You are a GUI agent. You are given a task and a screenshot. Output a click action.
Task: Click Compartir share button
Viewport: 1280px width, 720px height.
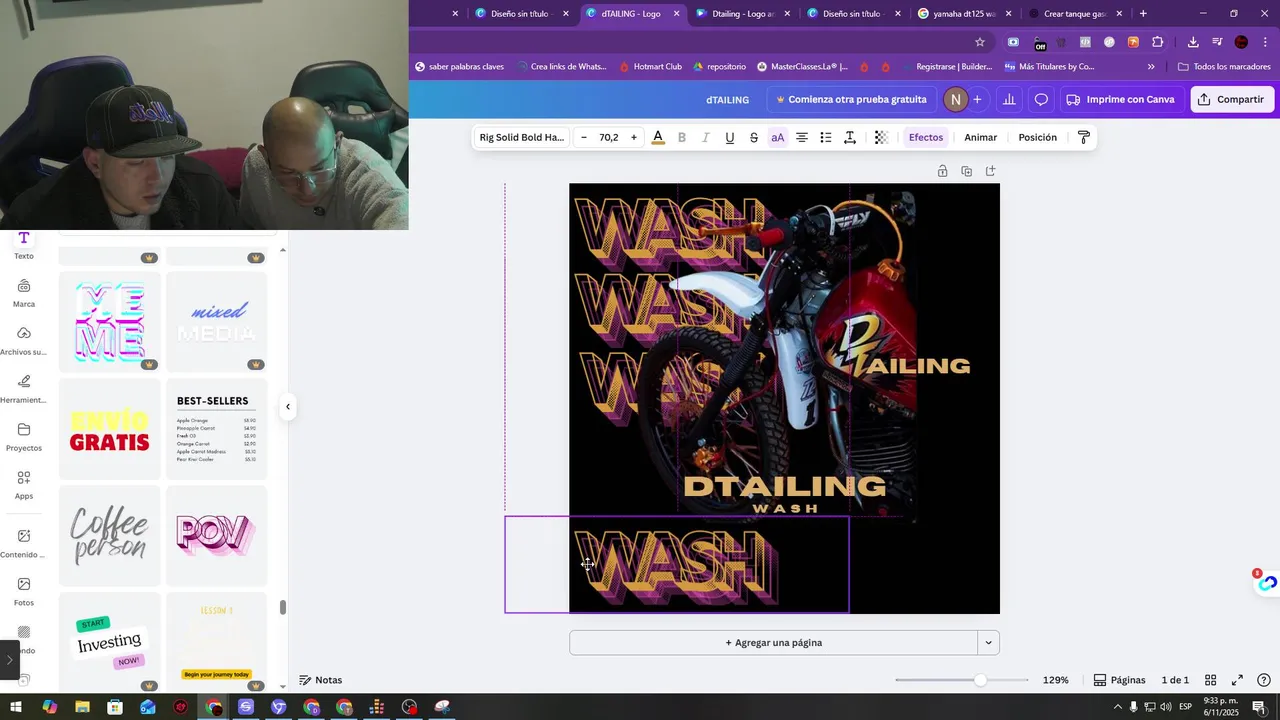pyautogui.click(x=1232, y=99)
